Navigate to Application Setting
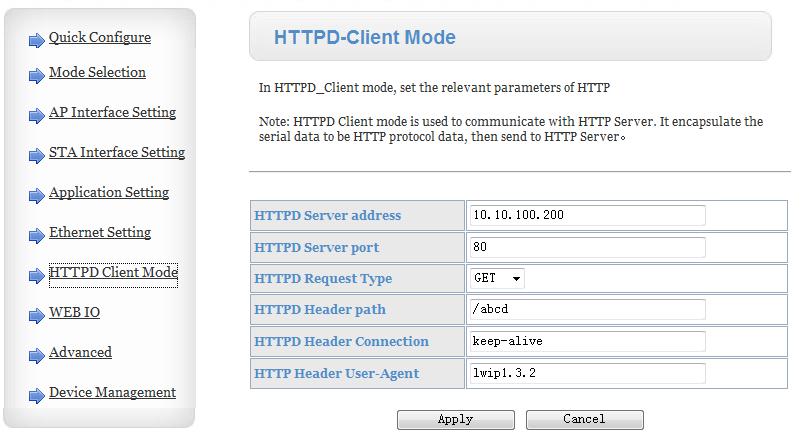Screen dimensions: 801x440 [109, 192]
